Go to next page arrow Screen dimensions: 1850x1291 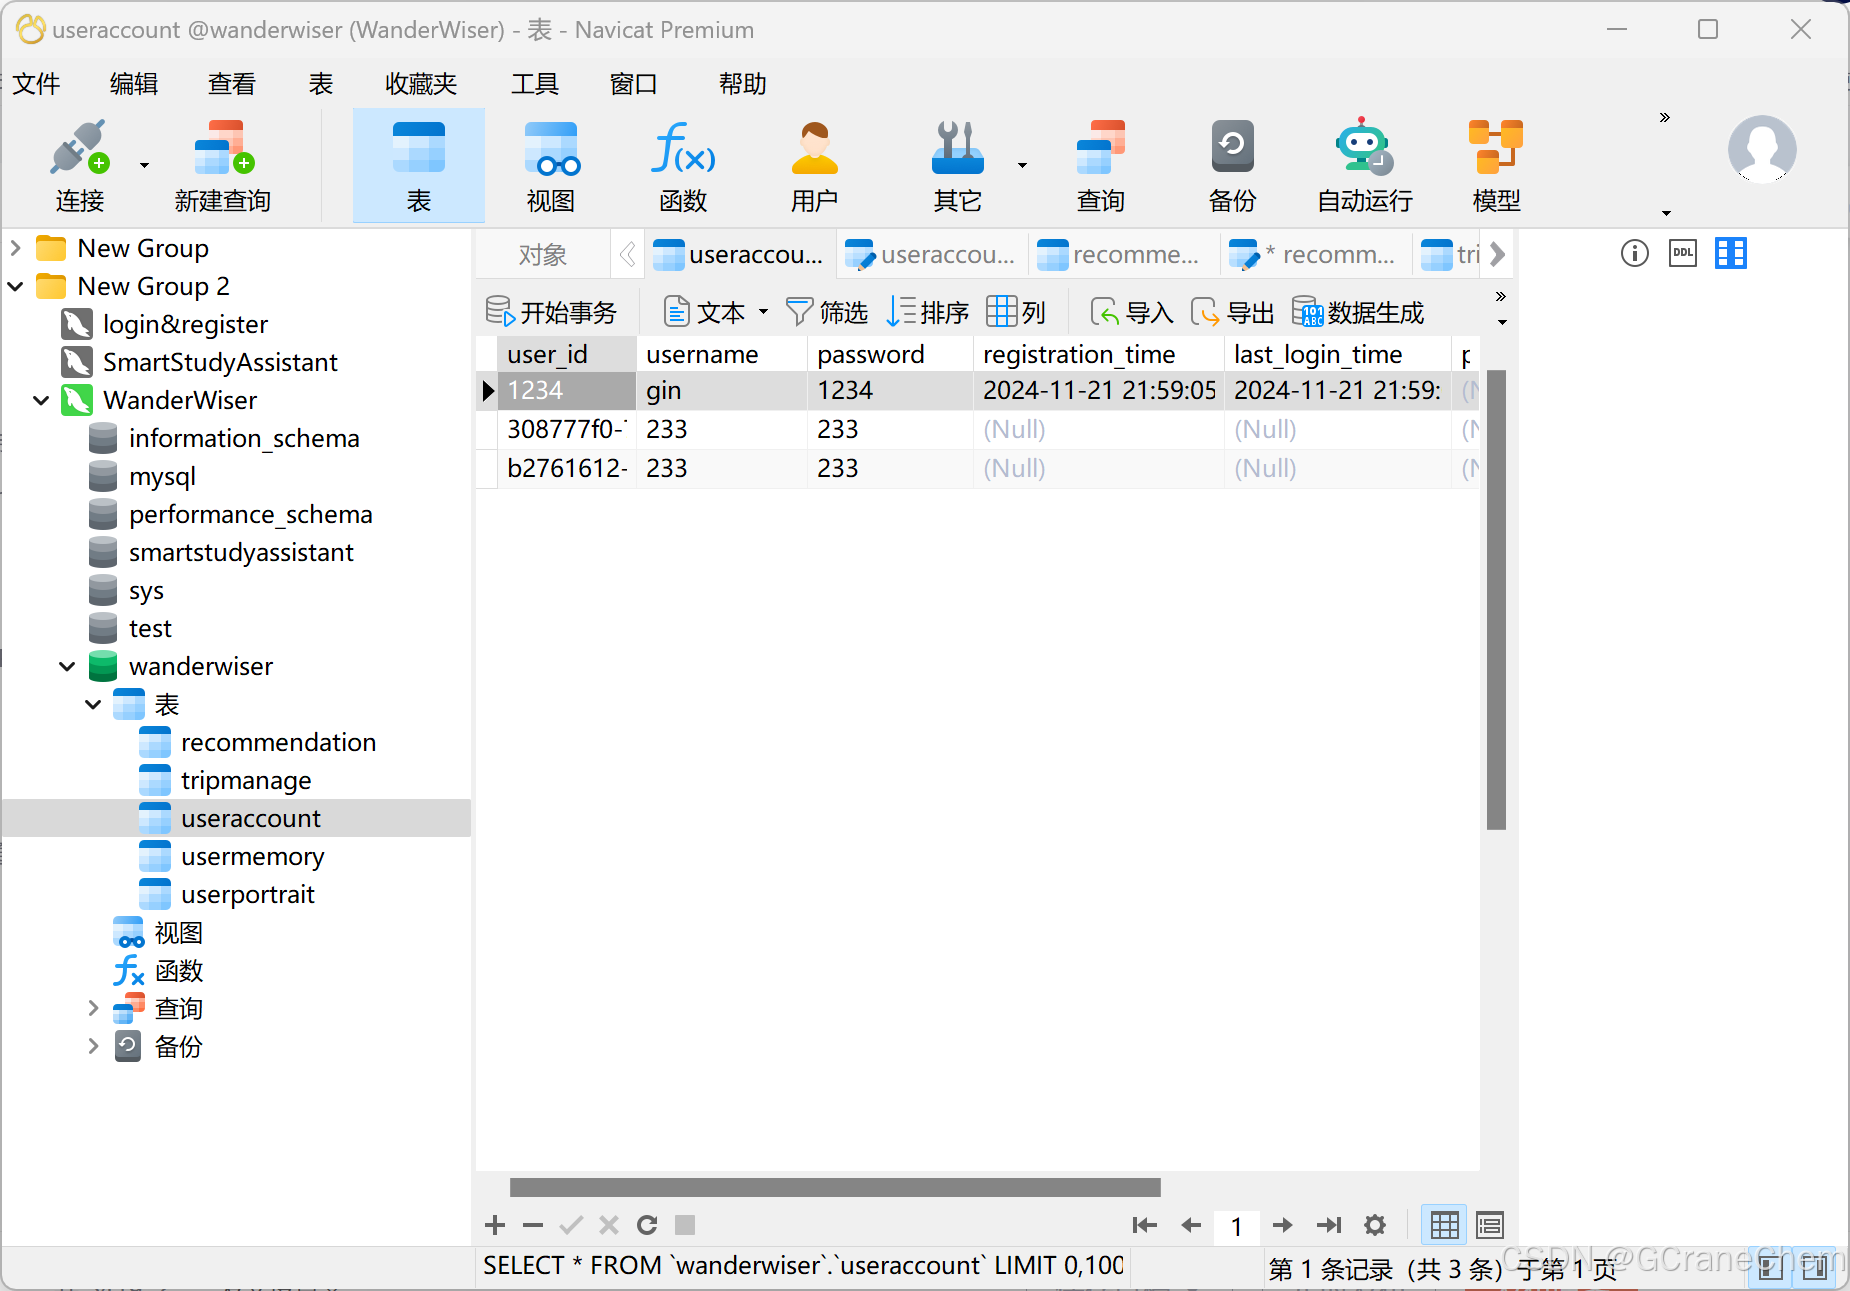click(x=1283, y=1225)
